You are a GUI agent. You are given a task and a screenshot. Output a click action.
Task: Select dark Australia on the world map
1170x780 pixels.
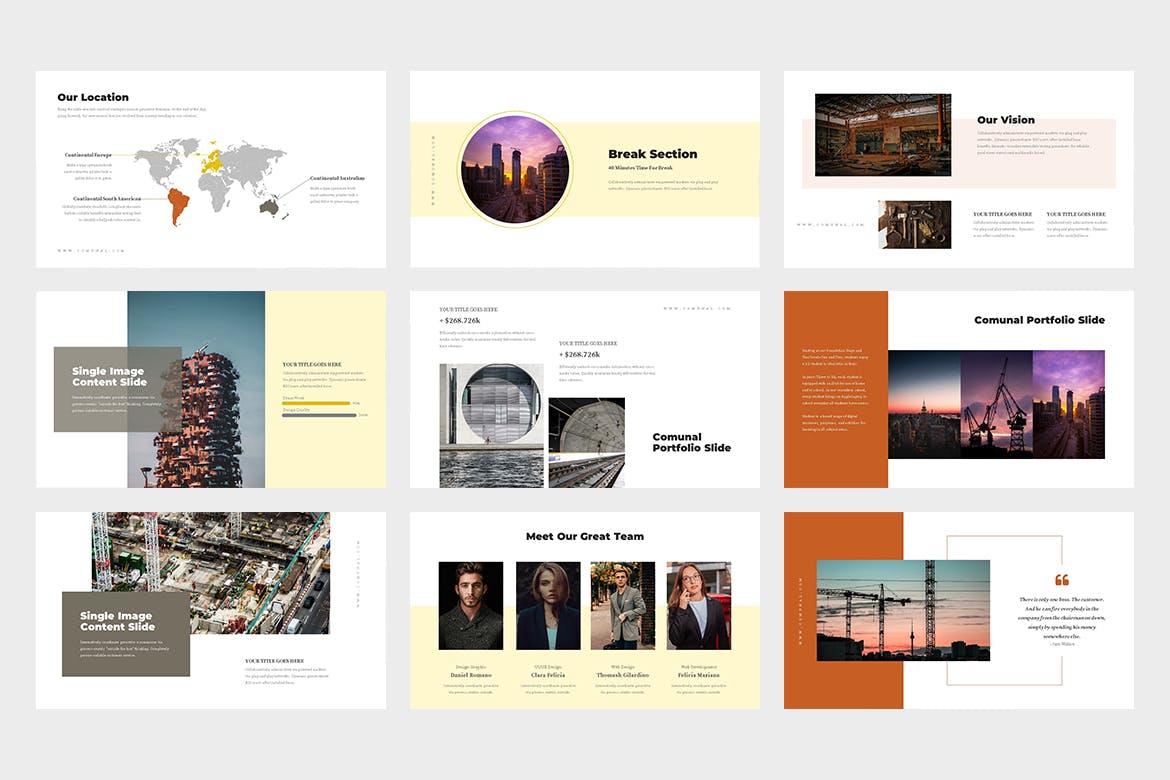point(268,206)
